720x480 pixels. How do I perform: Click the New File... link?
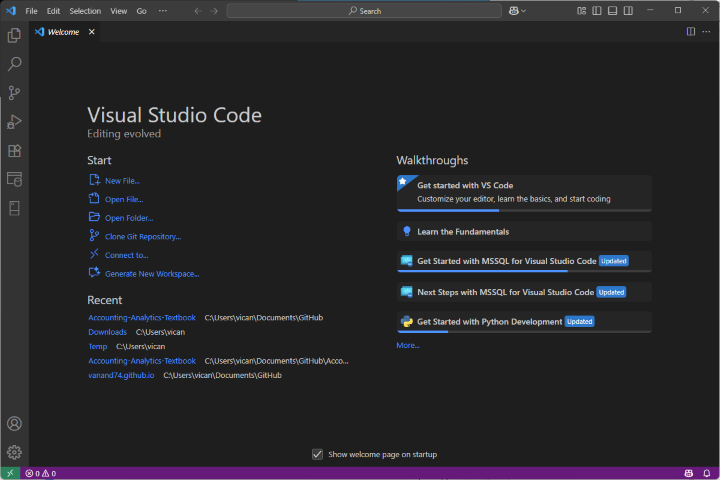122,181
